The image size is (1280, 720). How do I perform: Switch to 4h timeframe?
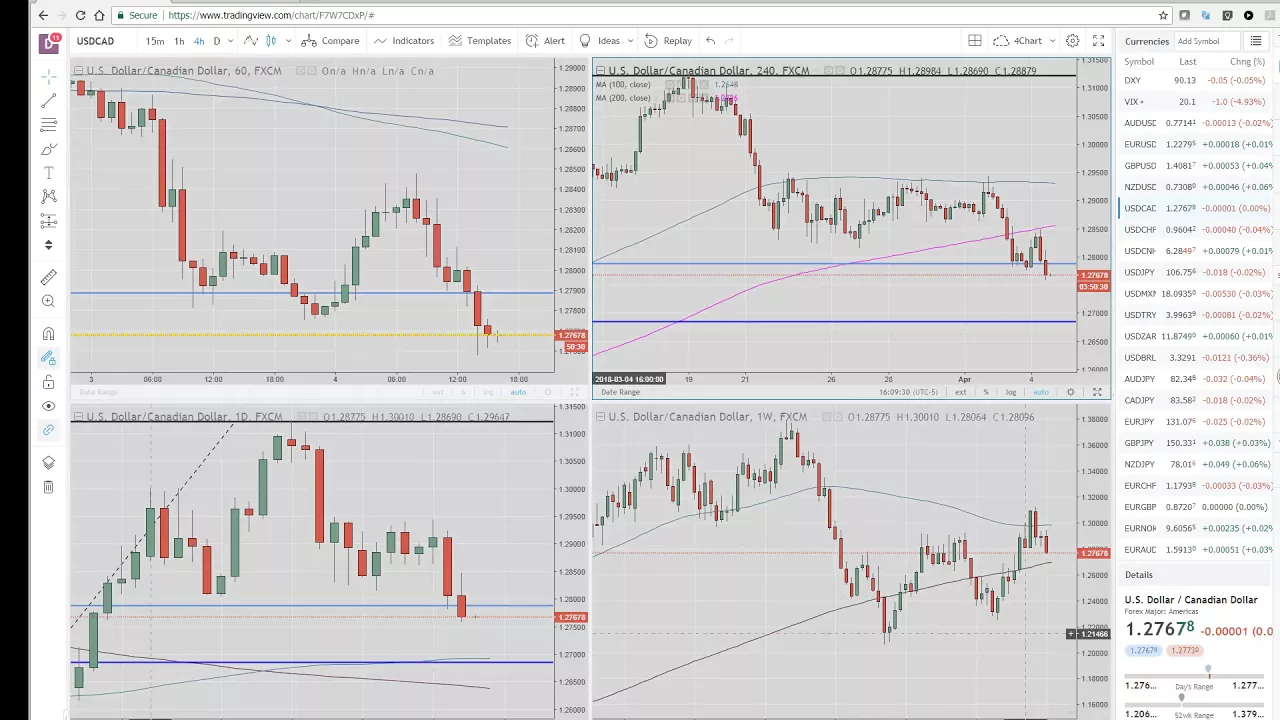198,41
